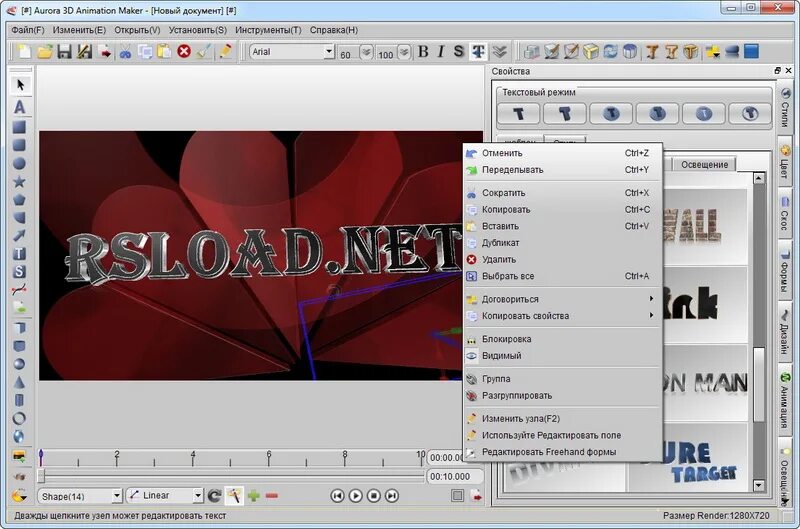Open the Анимация side tab
This screenshot has height=529, width=800.
(785, 400)
